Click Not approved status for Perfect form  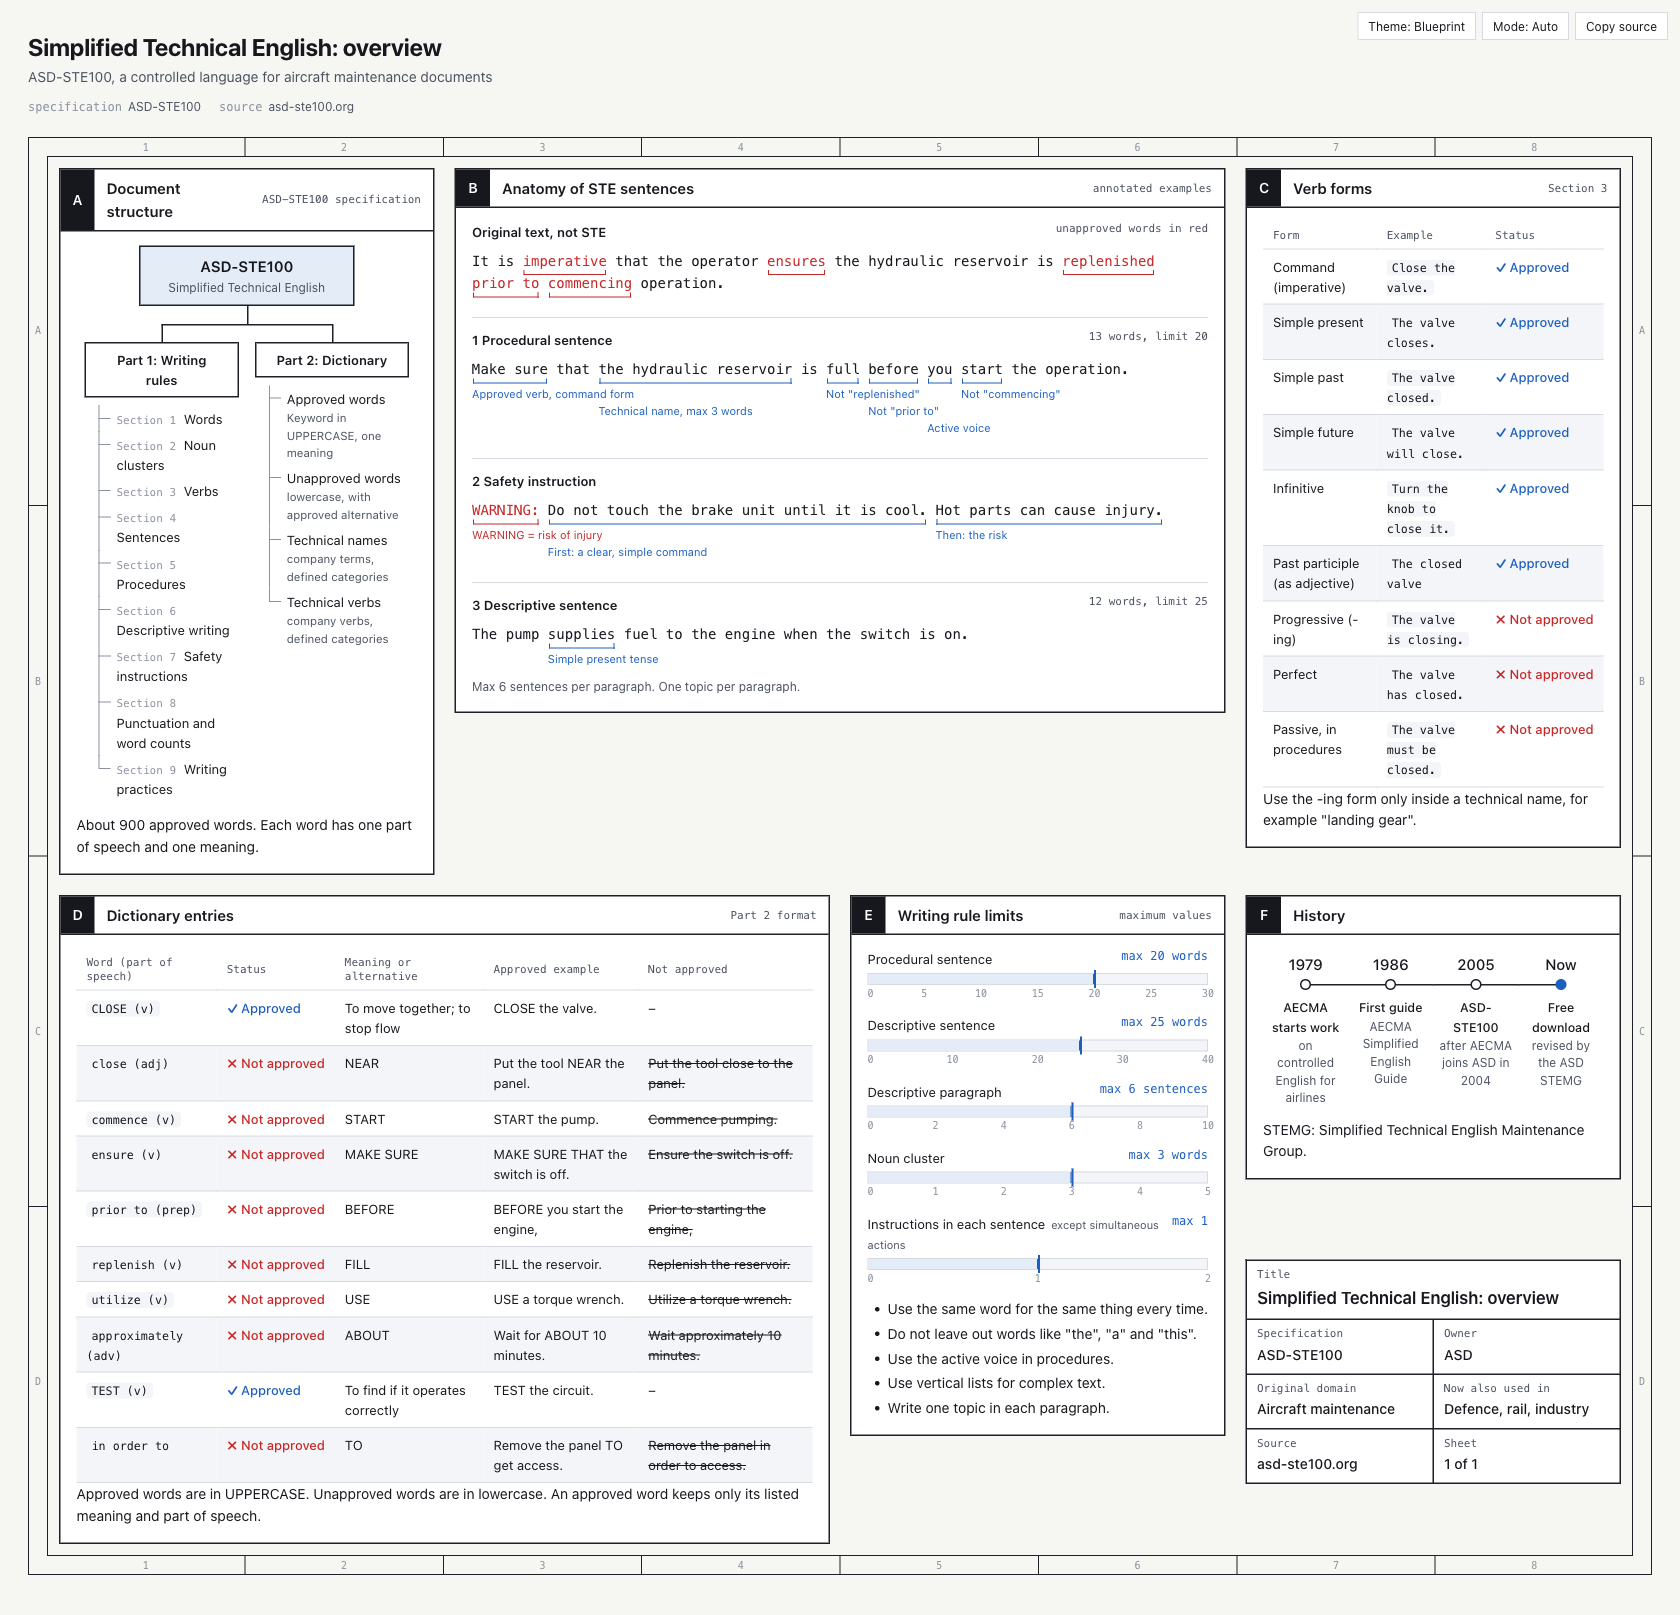pos(1544,675)
